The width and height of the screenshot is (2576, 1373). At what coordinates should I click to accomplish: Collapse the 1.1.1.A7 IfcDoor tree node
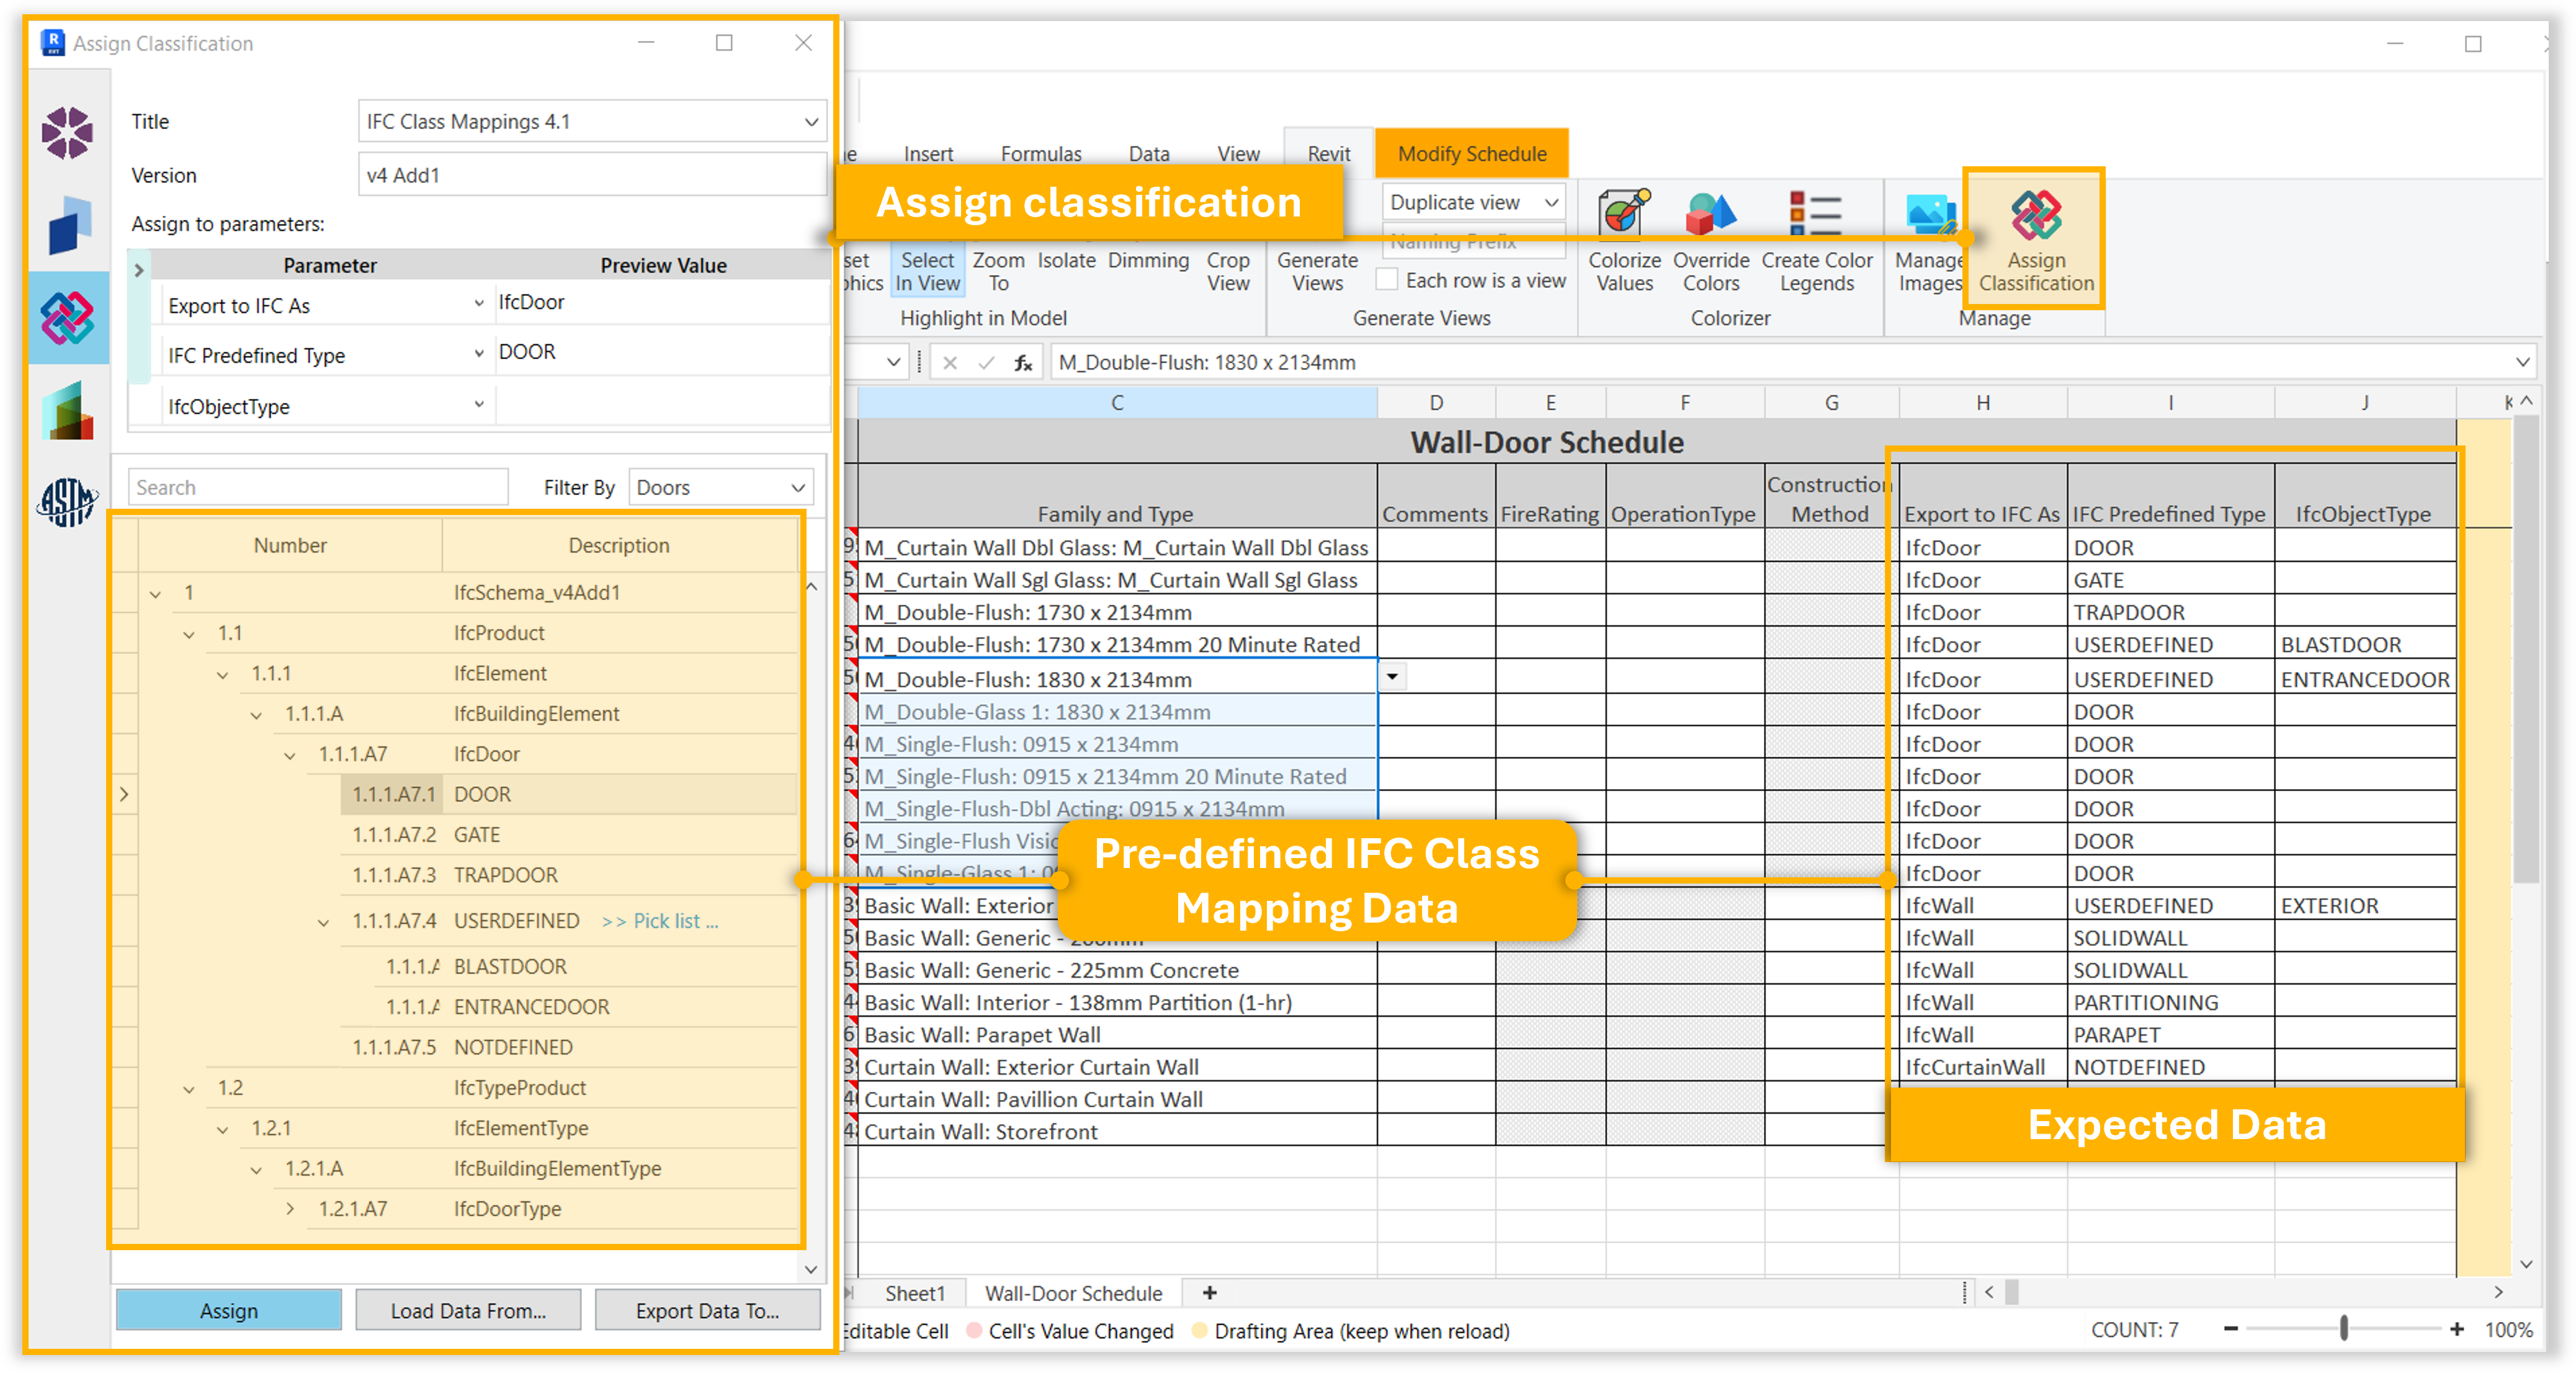pos(290,756)
